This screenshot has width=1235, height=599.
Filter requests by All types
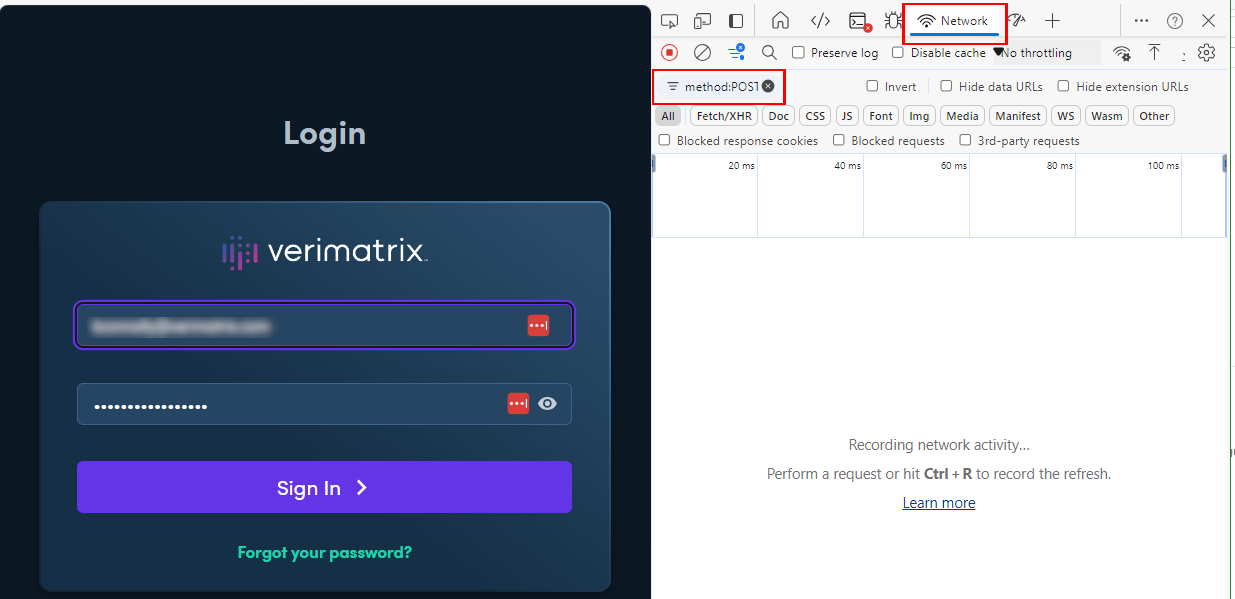point(668,116)
